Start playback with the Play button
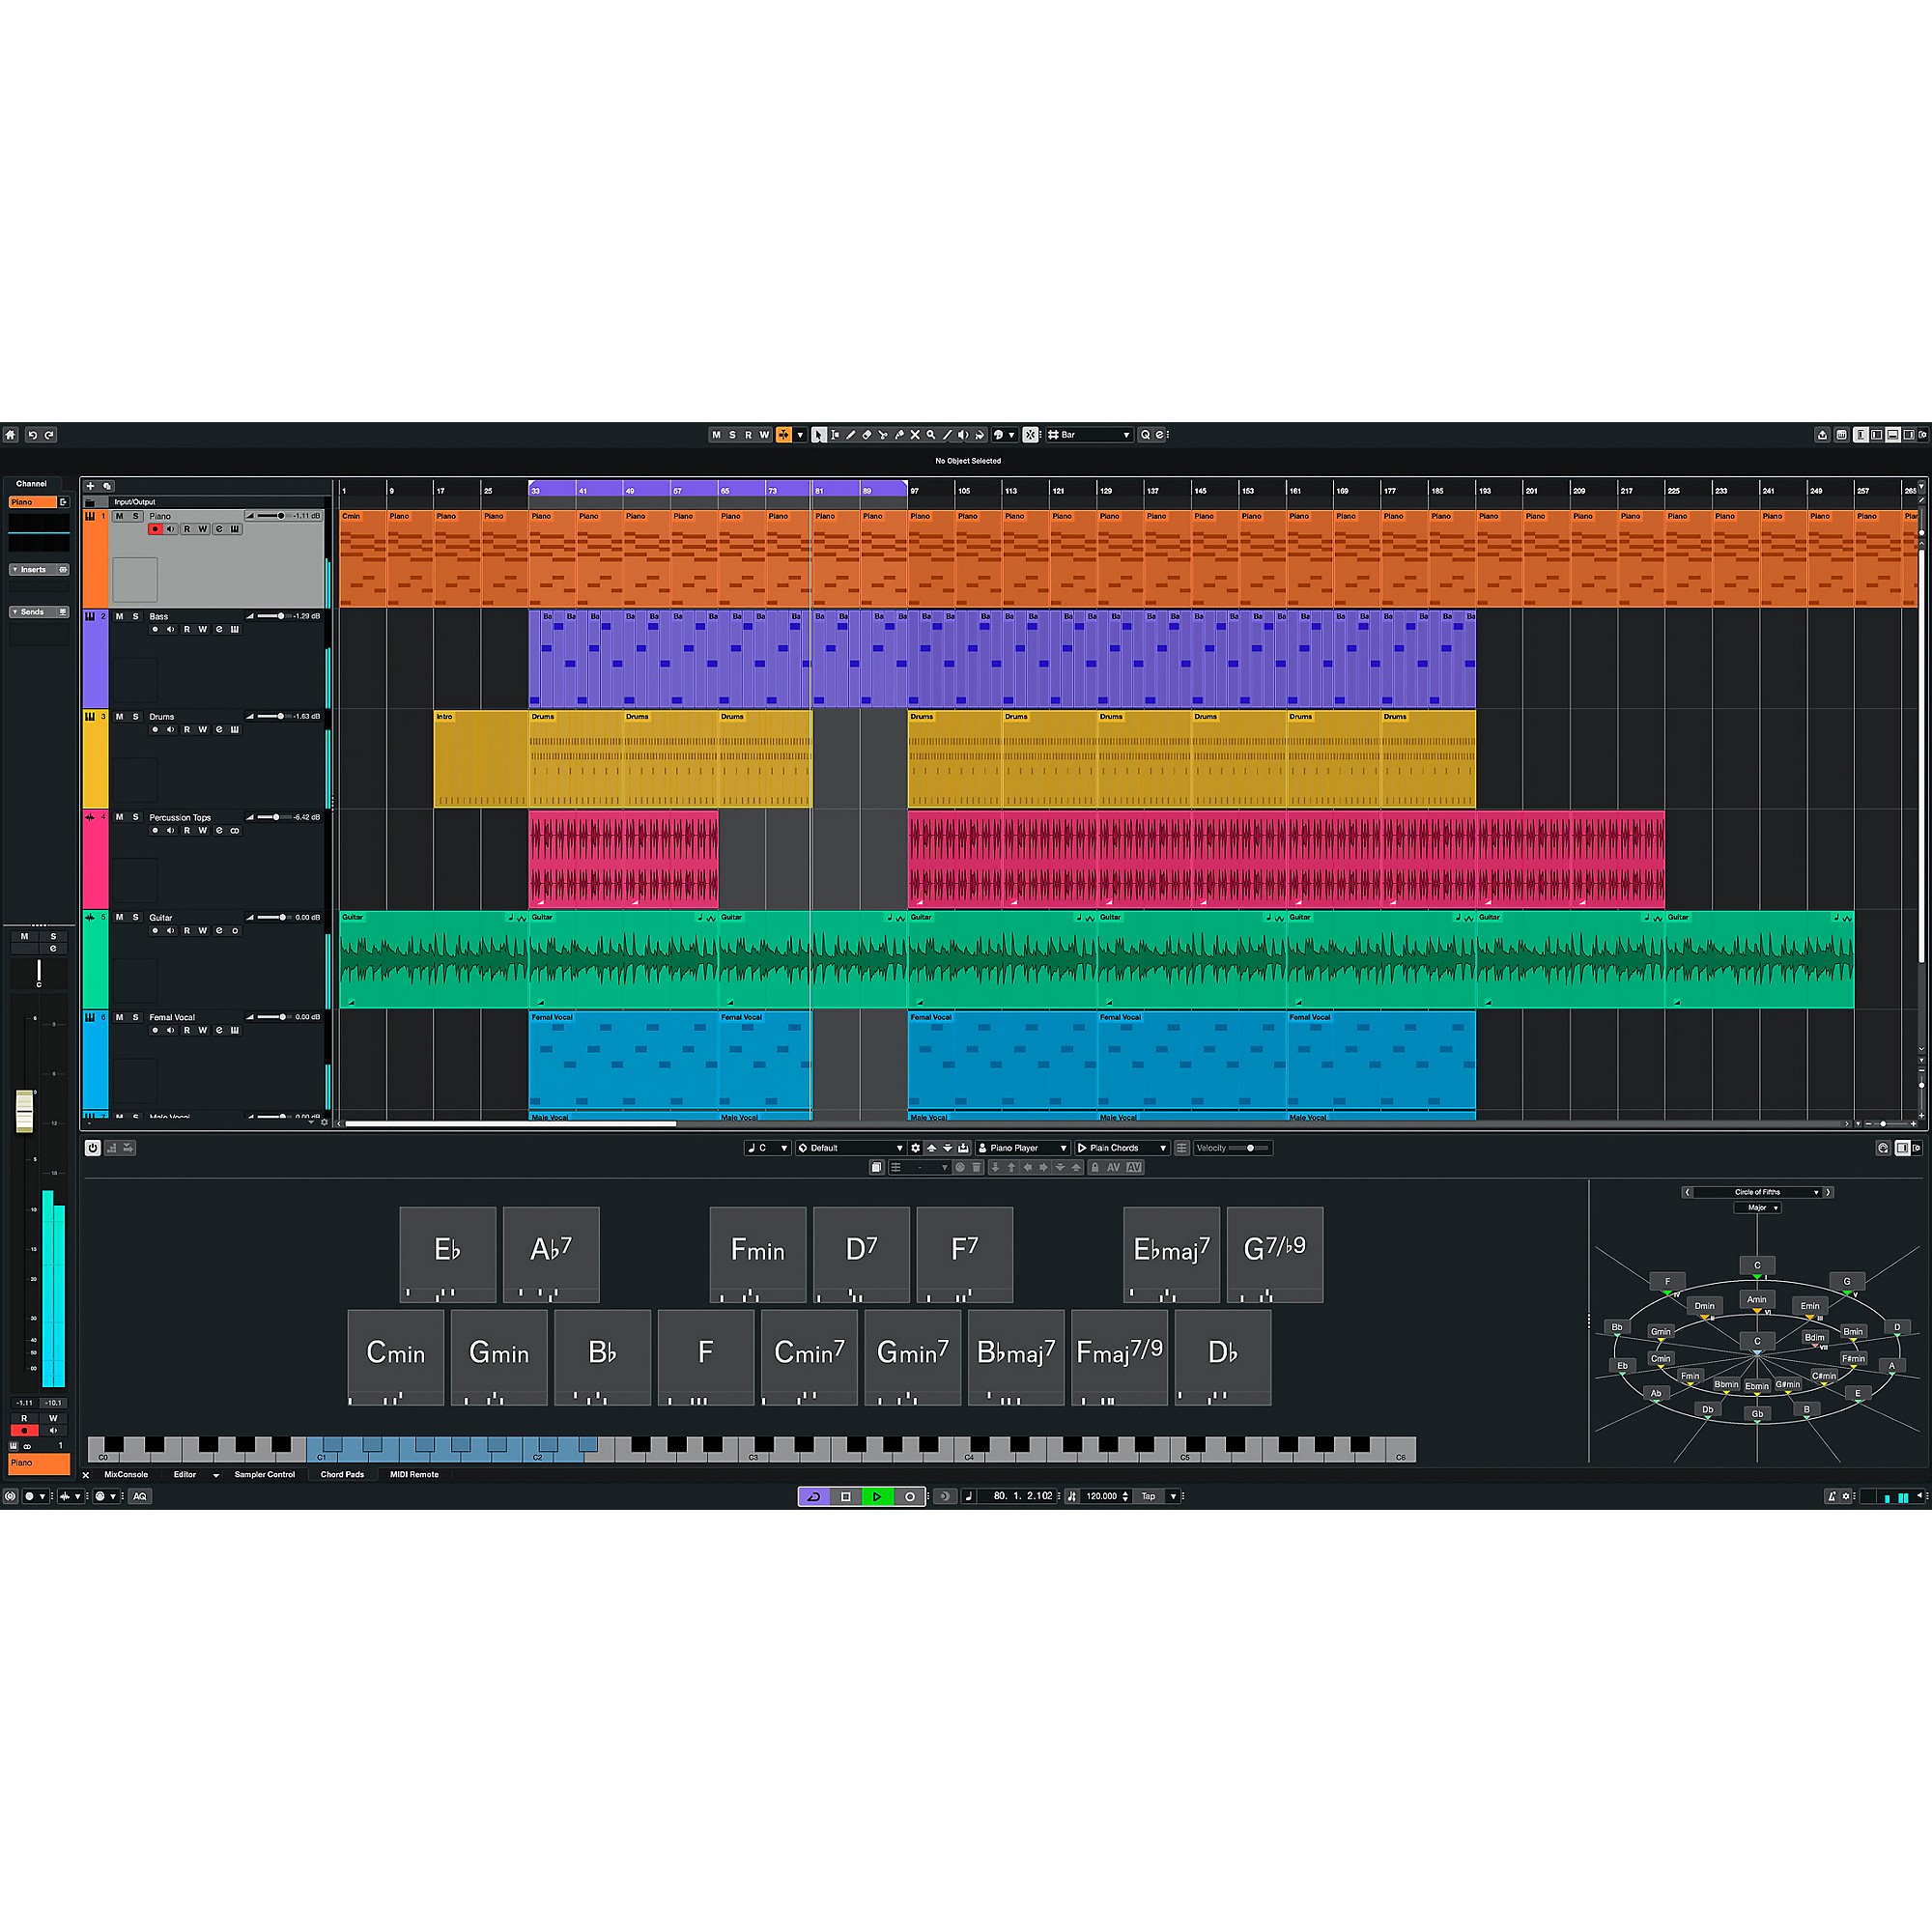This screenshot has height=1932, width=1932. 877,1496
